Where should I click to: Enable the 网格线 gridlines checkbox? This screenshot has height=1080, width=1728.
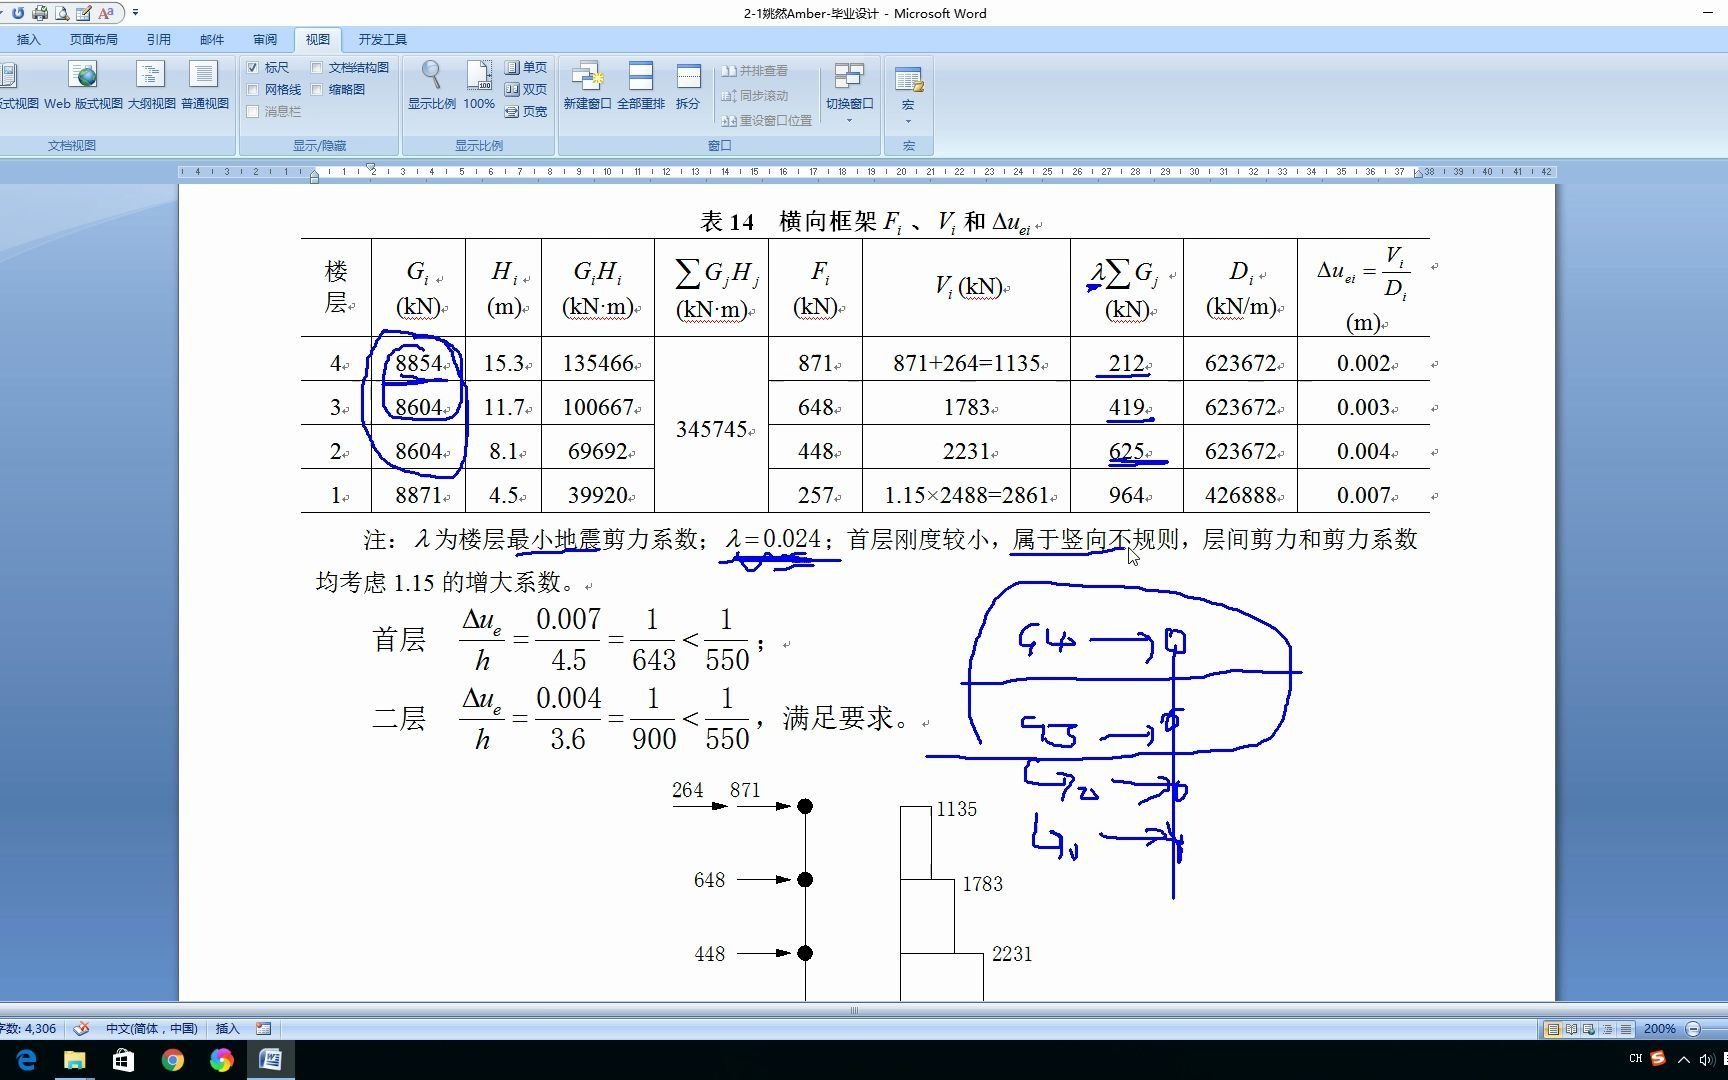[253, 89]
